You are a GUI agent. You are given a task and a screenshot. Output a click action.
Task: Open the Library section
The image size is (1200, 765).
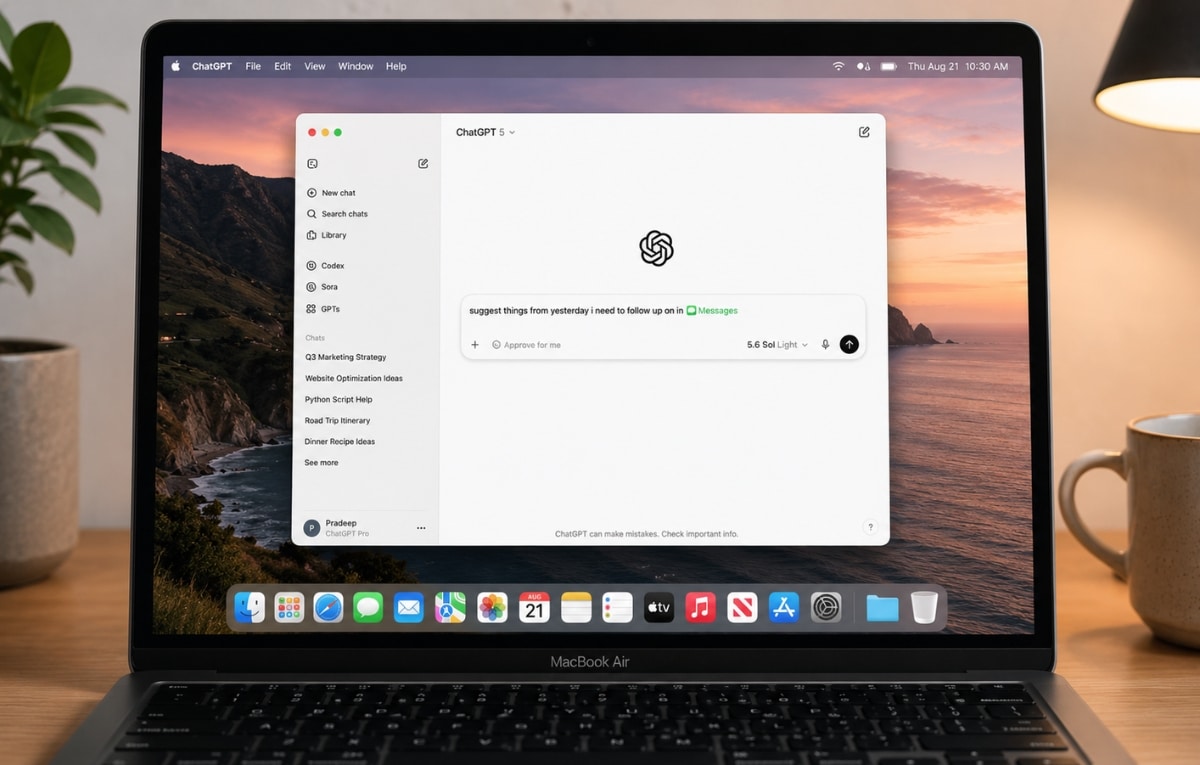[327, 235]
